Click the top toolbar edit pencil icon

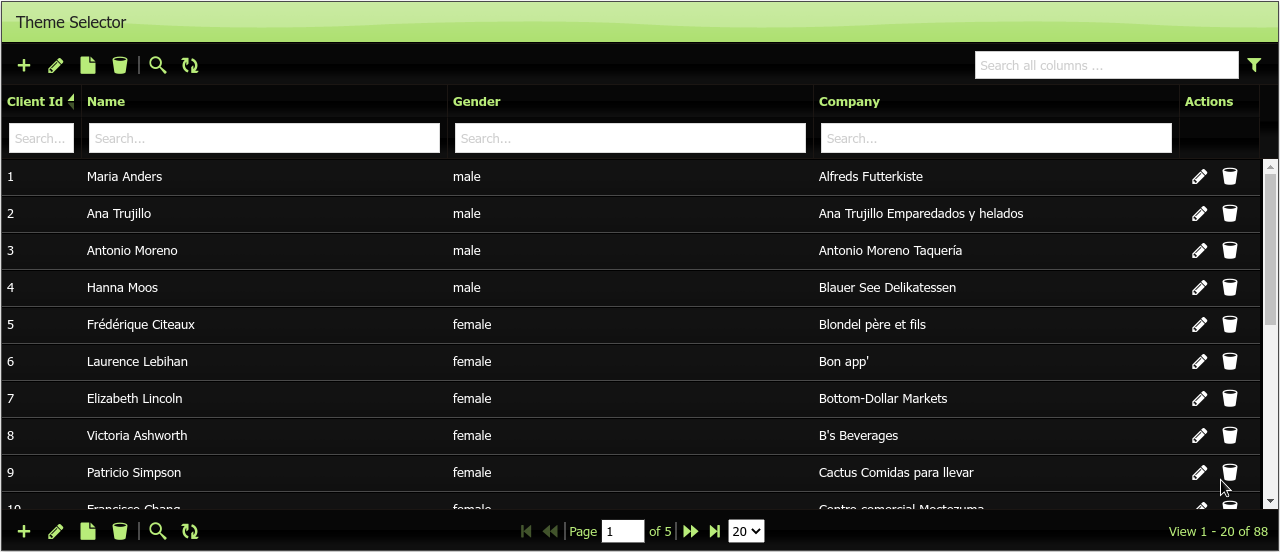(x=56, y=66)
